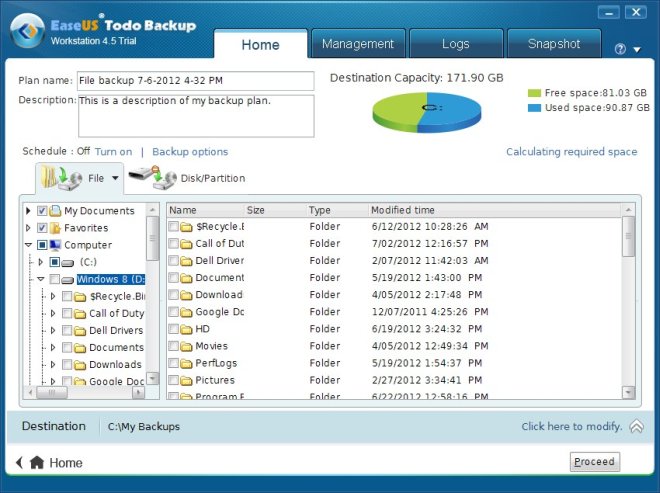The image size is (660, 493).
Task: Click the (C:) drive icon
Action: 67,263
